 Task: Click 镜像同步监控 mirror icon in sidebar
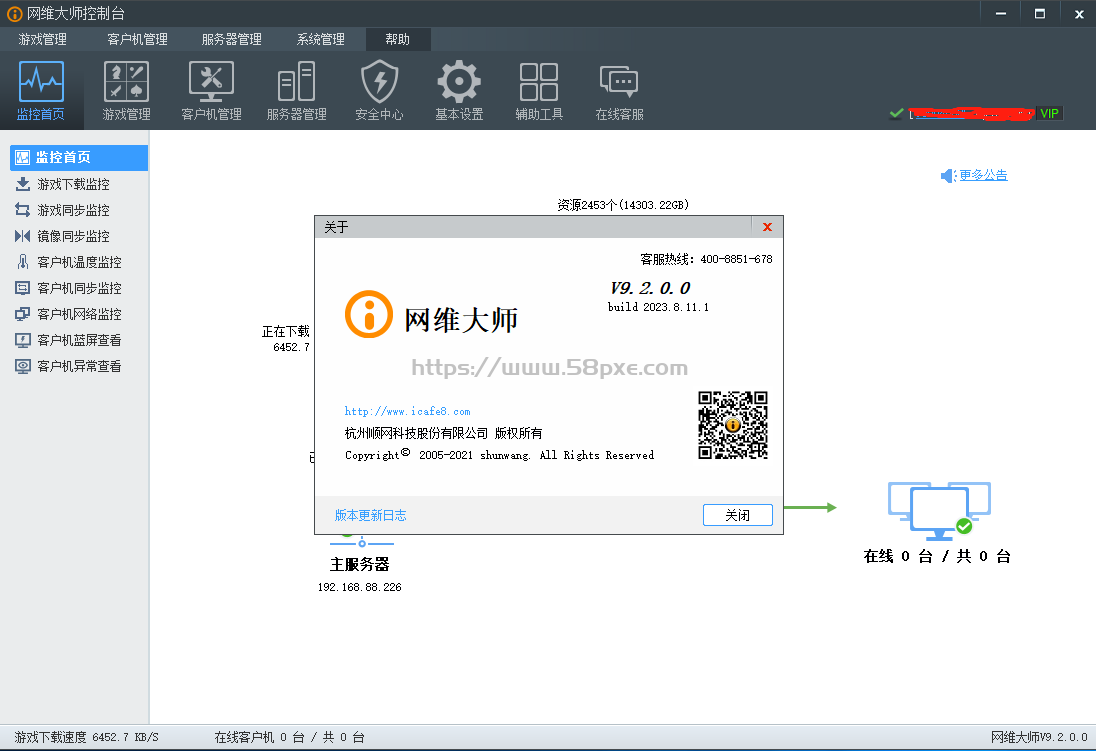(23, 236)
